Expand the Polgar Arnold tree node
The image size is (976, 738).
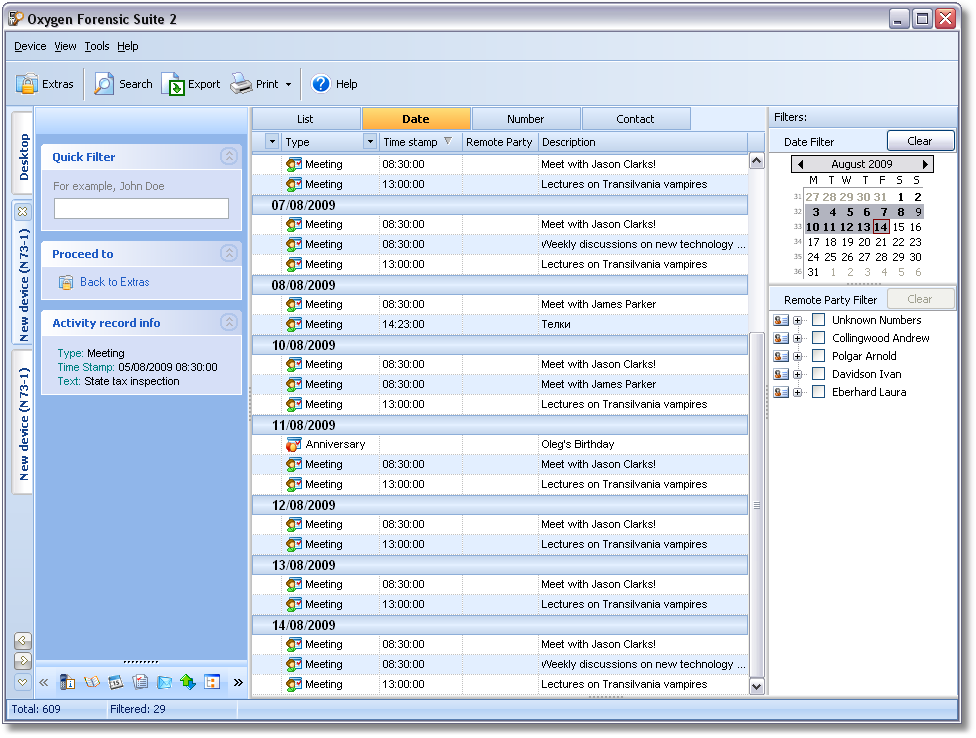coord(797,356)
